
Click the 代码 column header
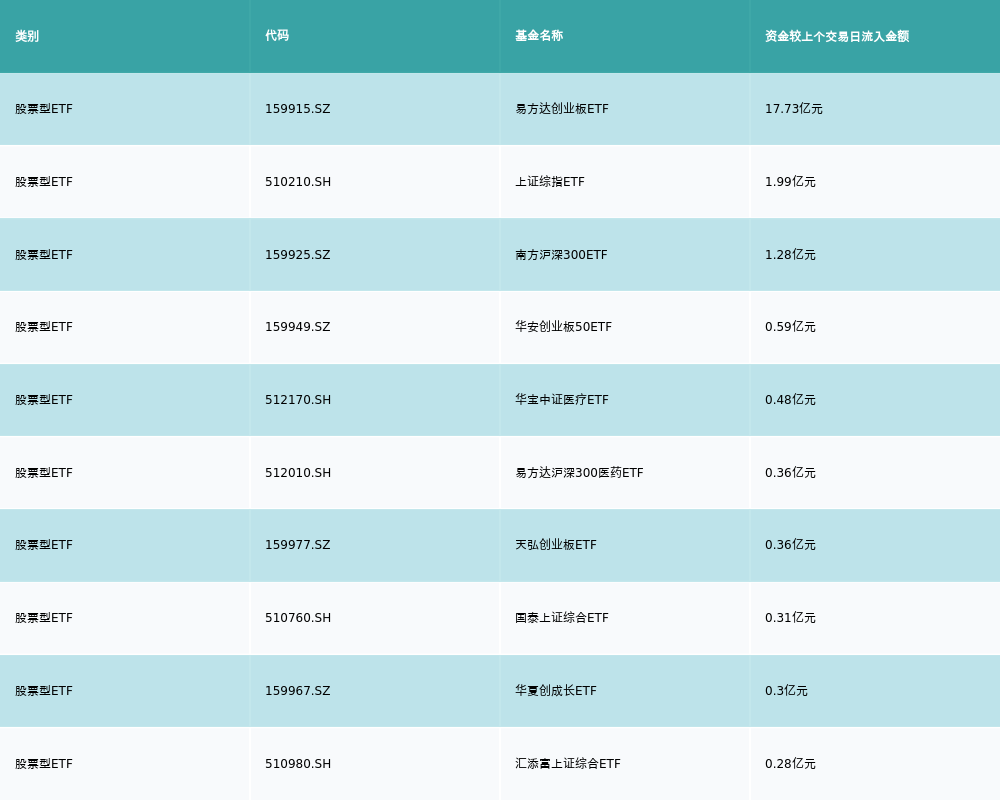pyautogui.click(x=277, y=36)
